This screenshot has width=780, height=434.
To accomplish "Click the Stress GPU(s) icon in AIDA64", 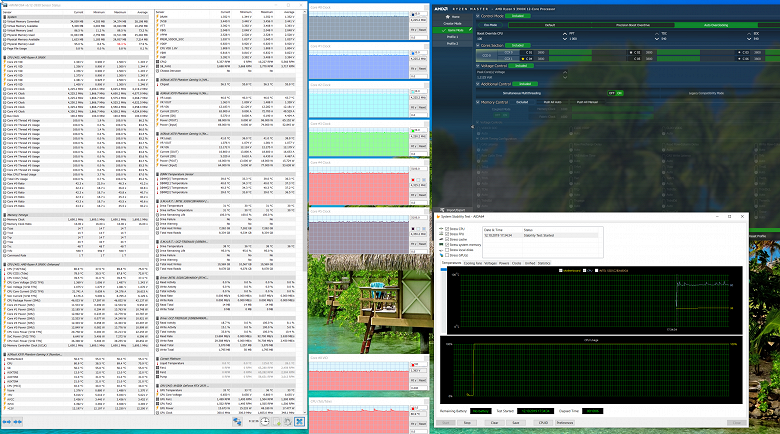I will 443,255.
